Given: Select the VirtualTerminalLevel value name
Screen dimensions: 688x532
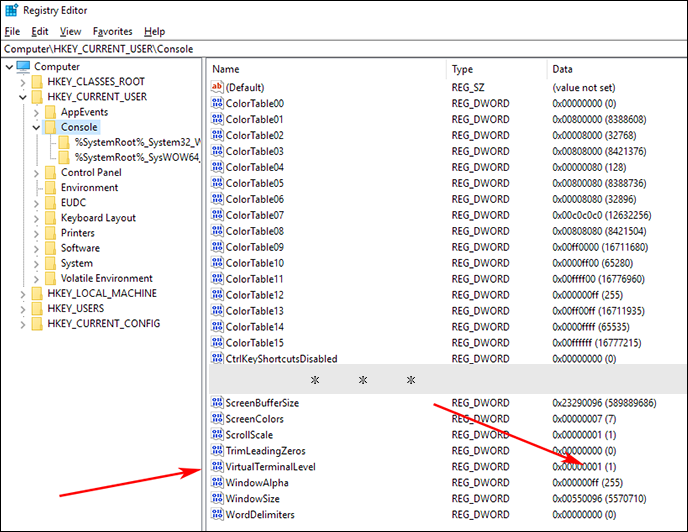Looking at the screenshot, I should pos(270,467).
